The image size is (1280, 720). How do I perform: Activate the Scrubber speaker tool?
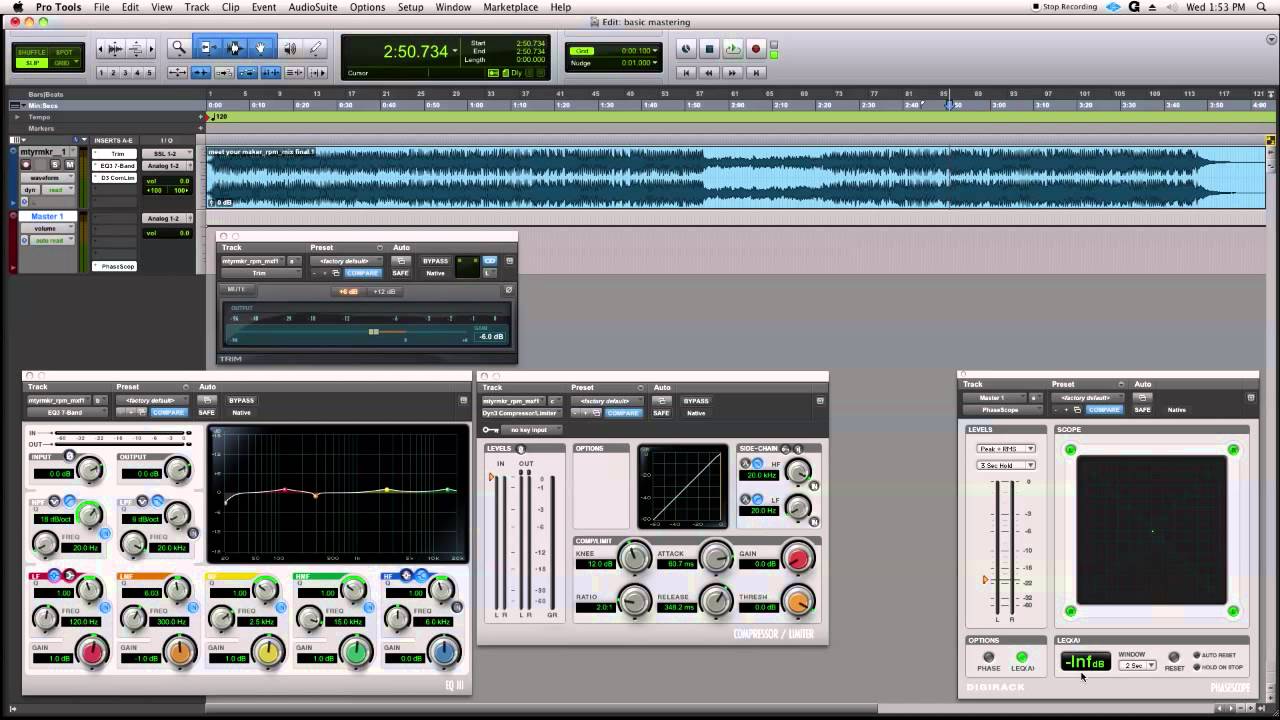coord(290,47)
